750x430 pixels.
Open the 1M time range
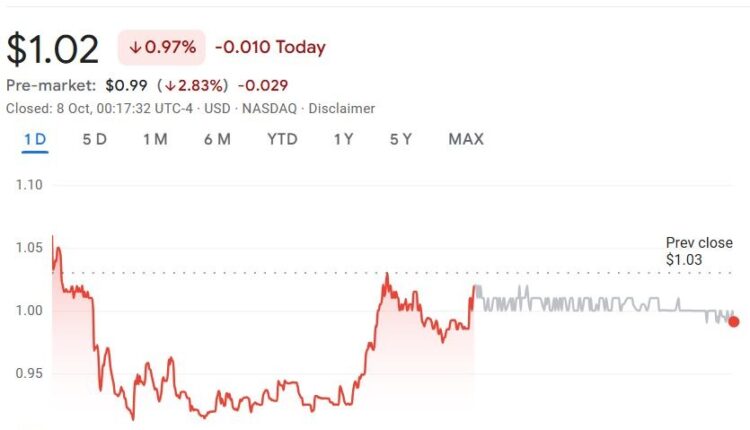tap(154, 139)
